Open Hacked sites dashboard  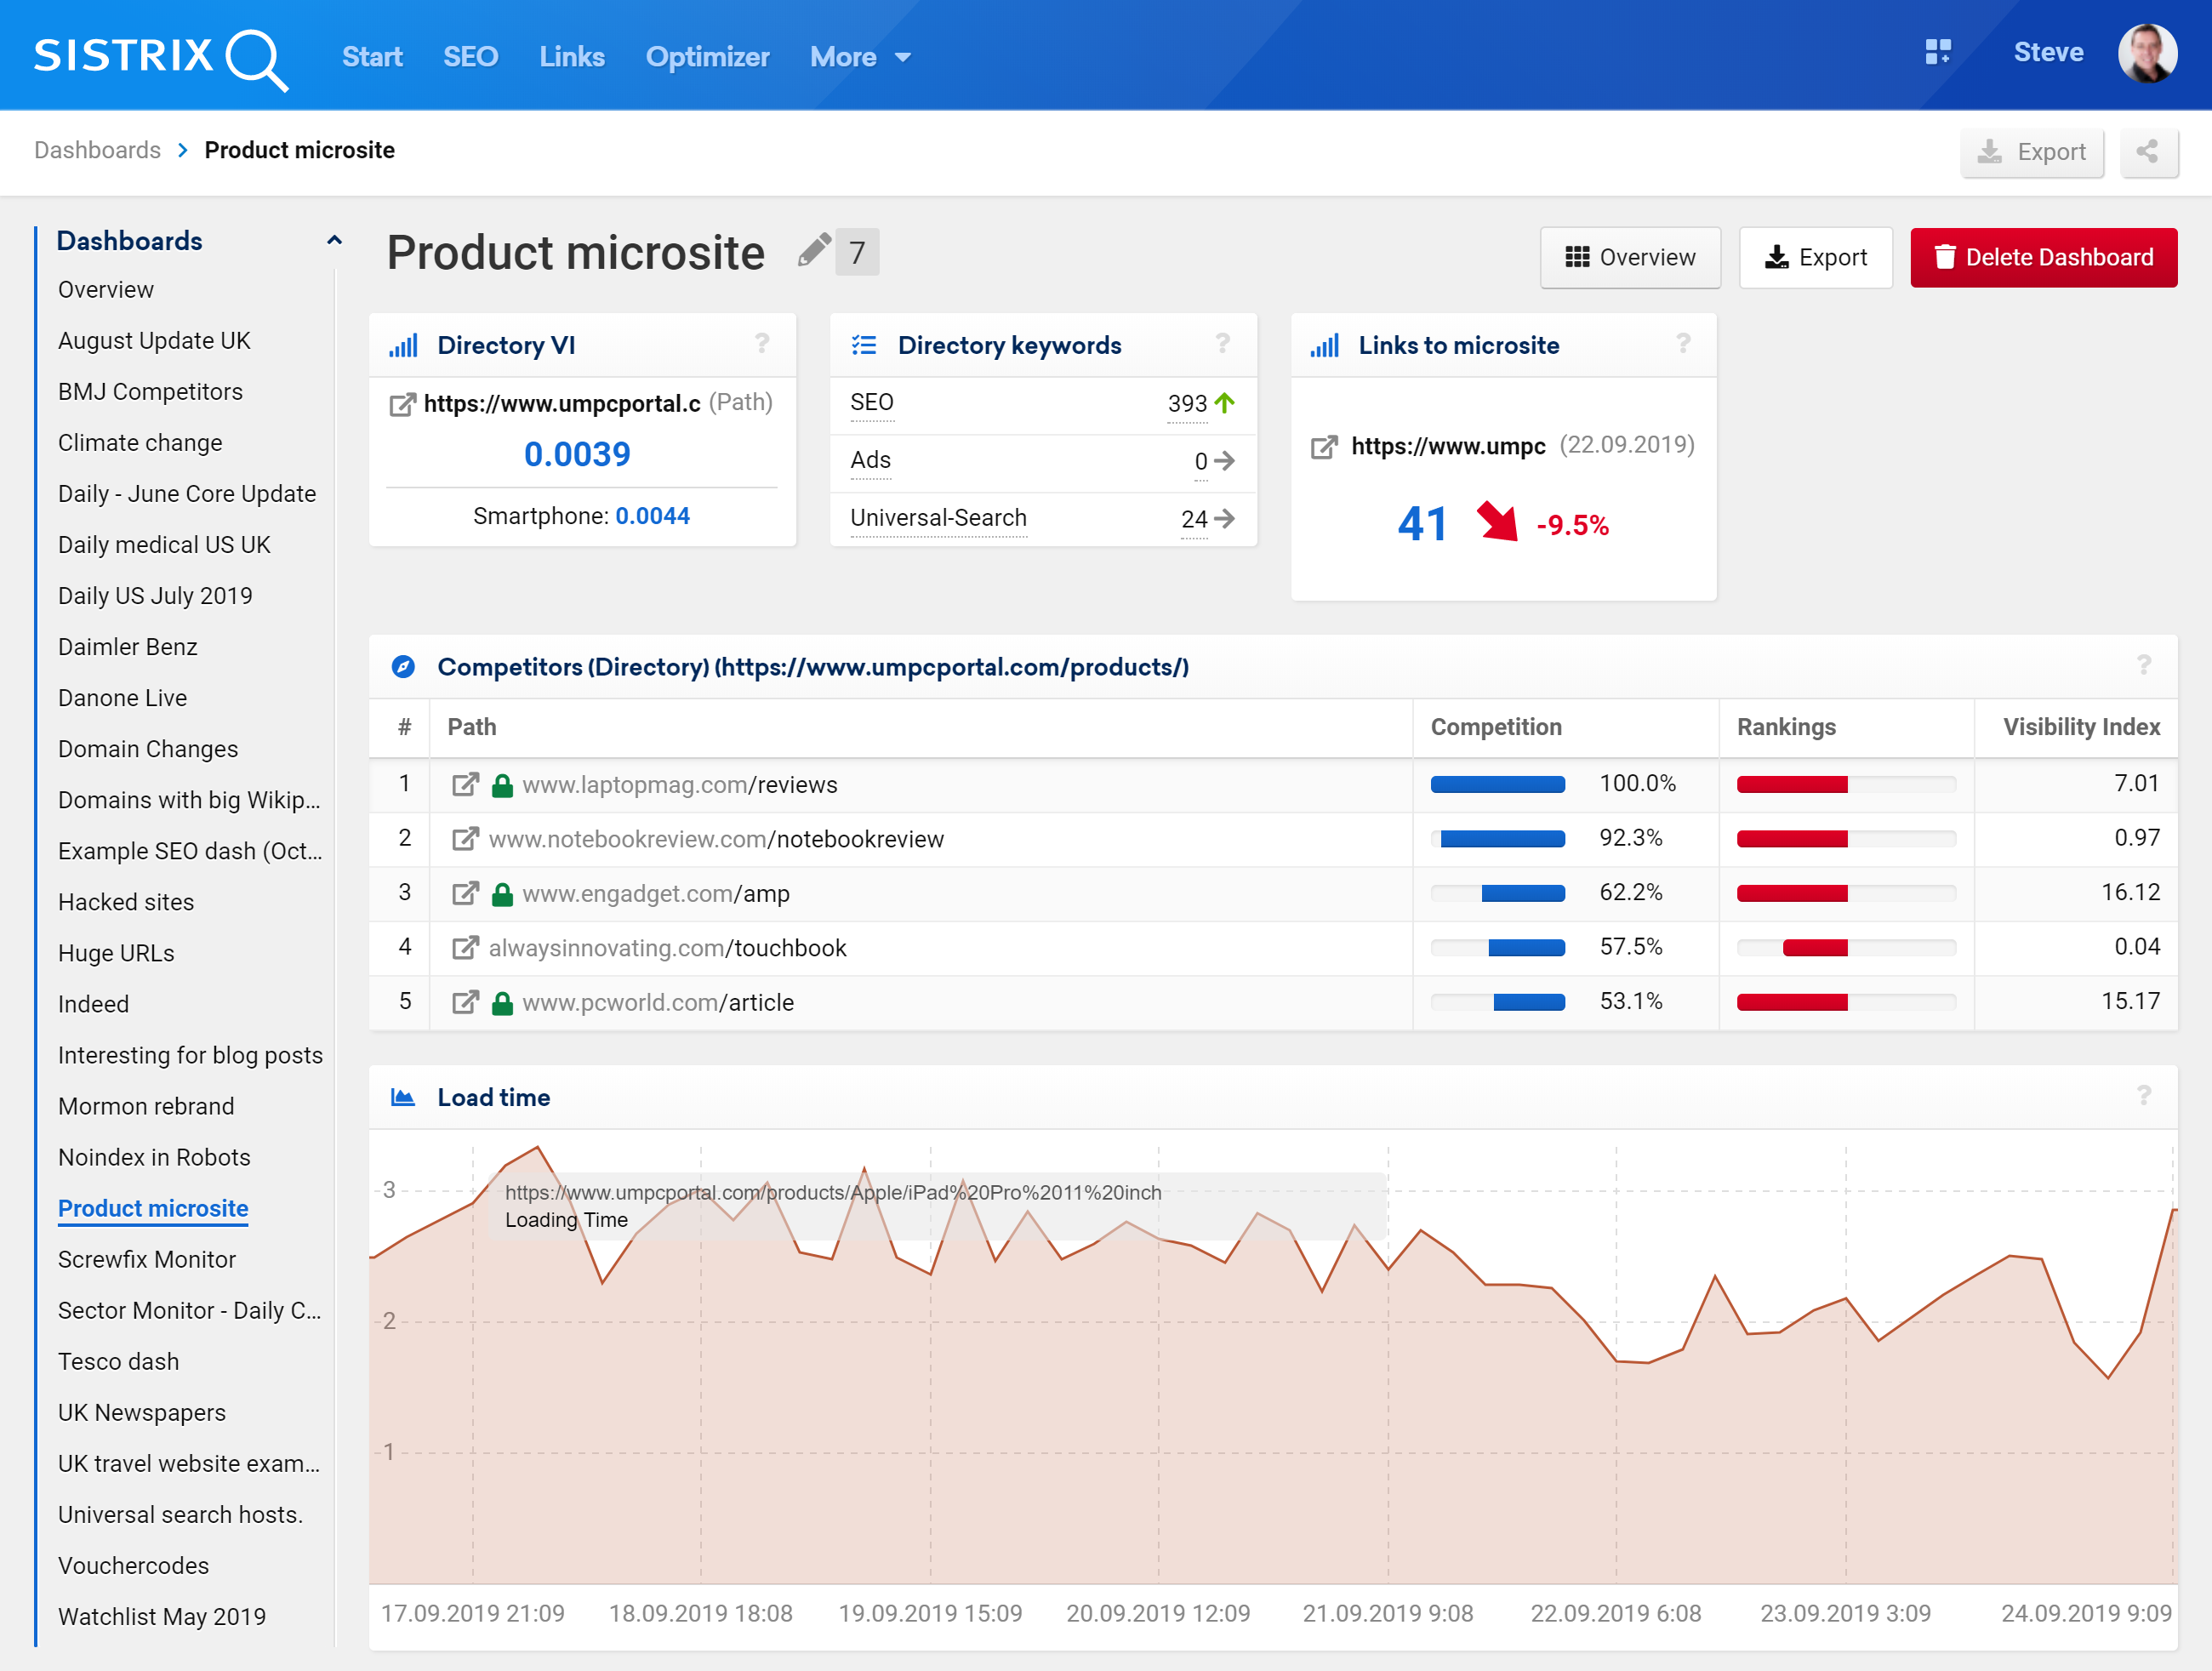pos(126,902)
